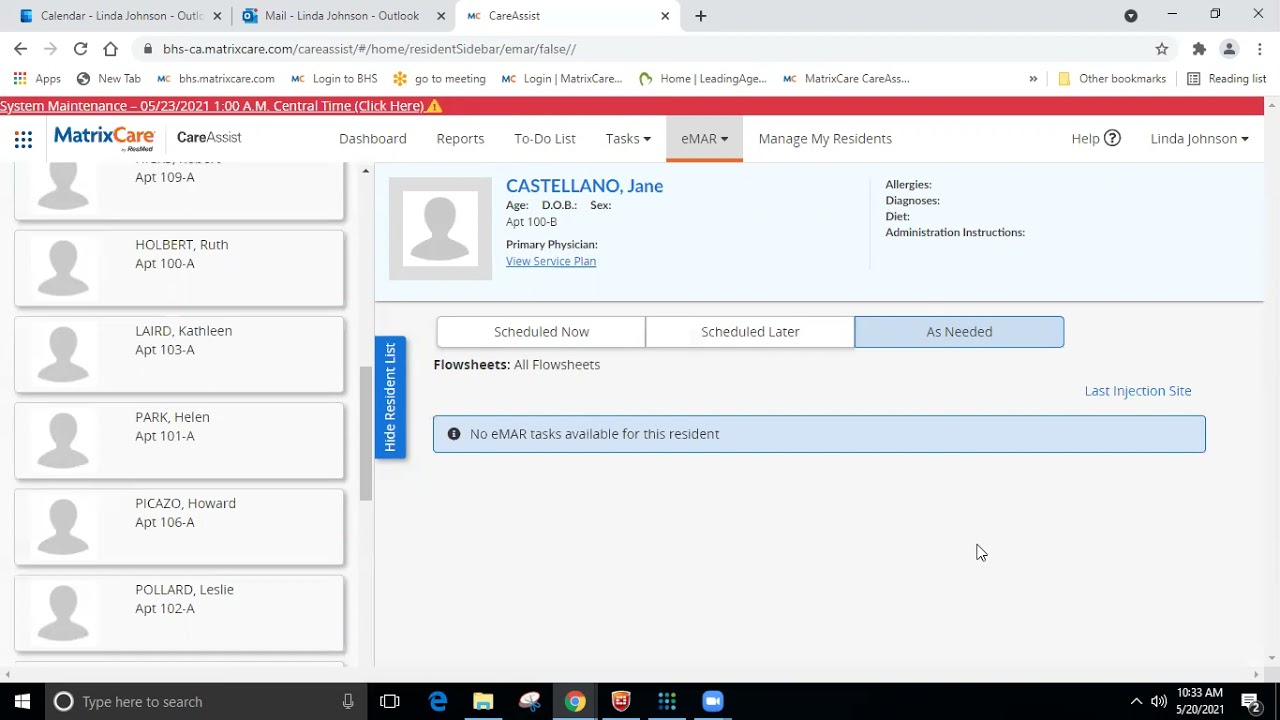Open Last Injection Site link
The height and width of the screenshot is (720, 1280).
point(1138,391)
